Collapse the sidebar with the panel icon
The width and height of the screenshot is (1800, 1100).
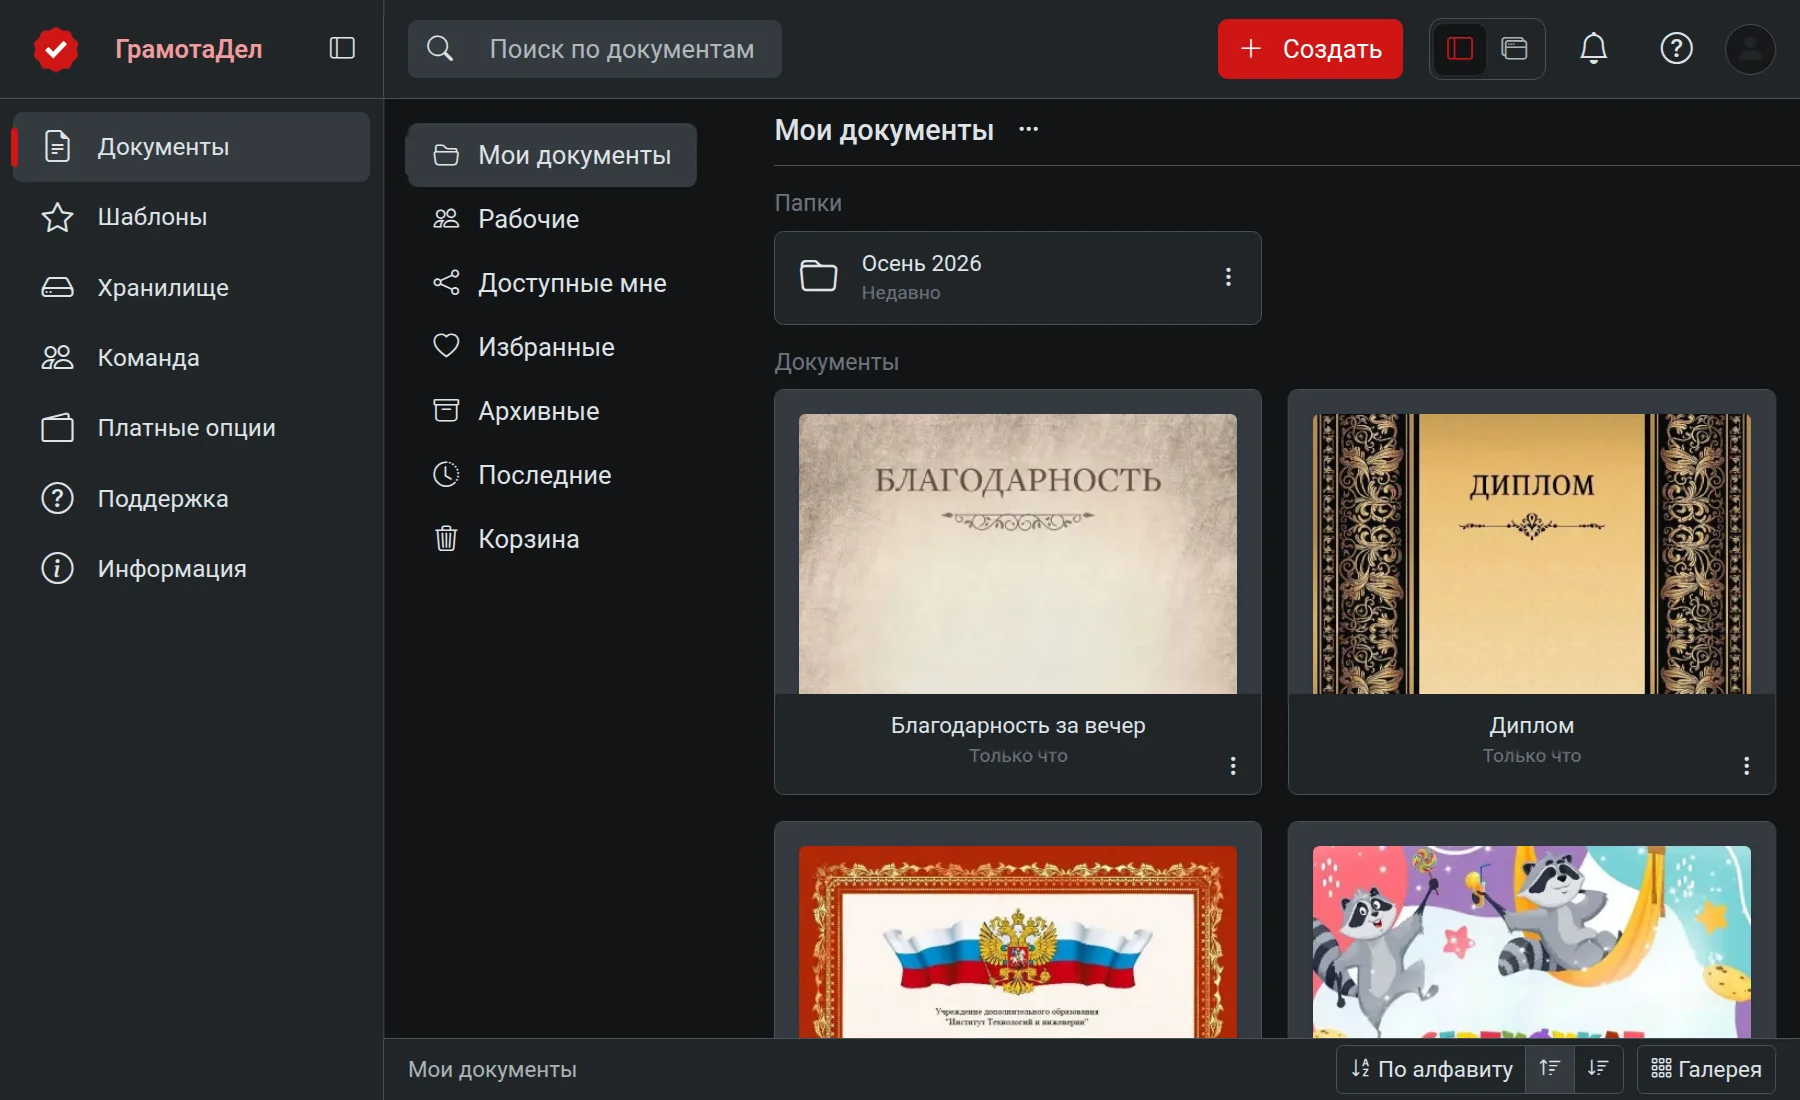(x=342, y=48)
